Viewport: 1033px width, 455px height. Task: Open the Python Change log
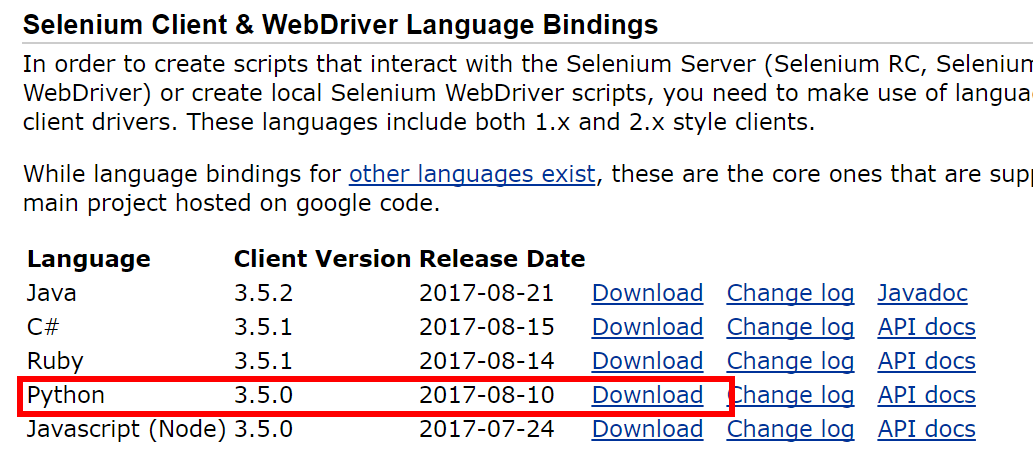pos(791,396)
